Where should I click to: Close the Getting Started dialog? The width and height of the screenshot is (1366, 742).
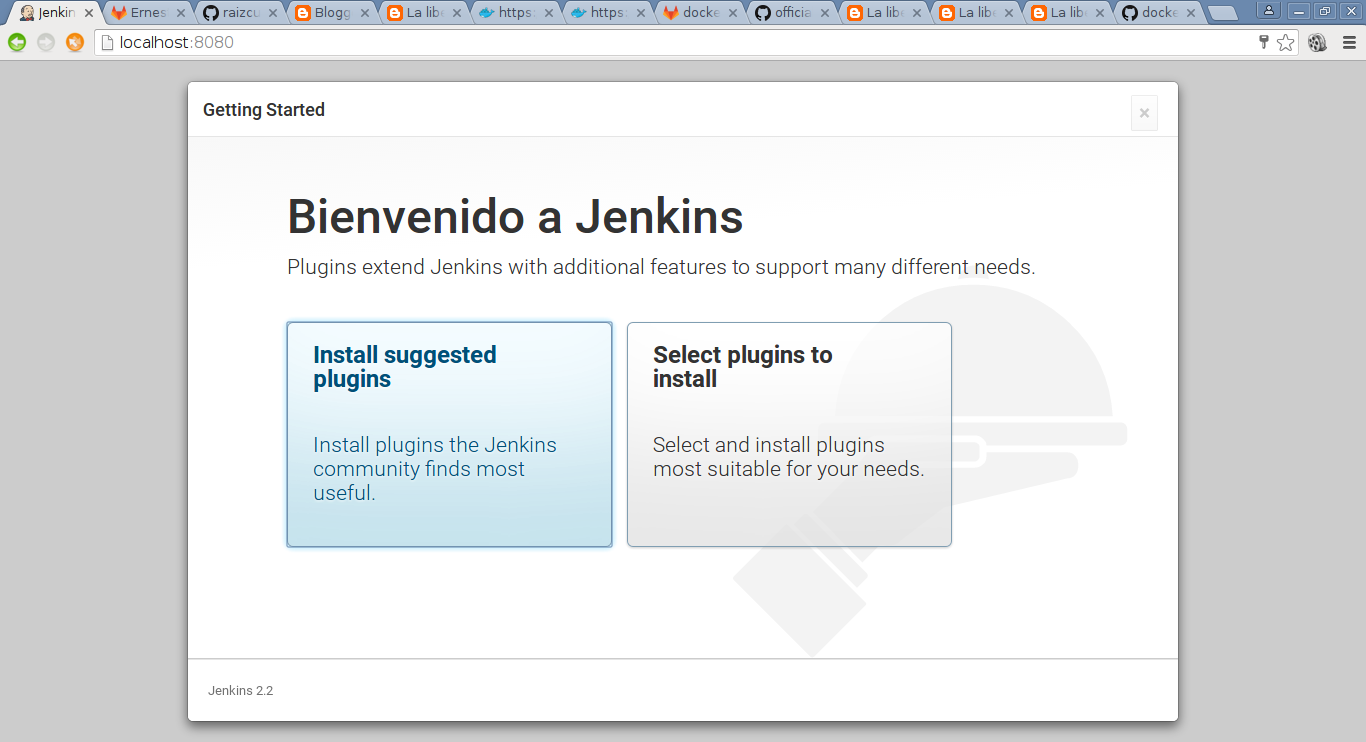tap(1144, 113)
